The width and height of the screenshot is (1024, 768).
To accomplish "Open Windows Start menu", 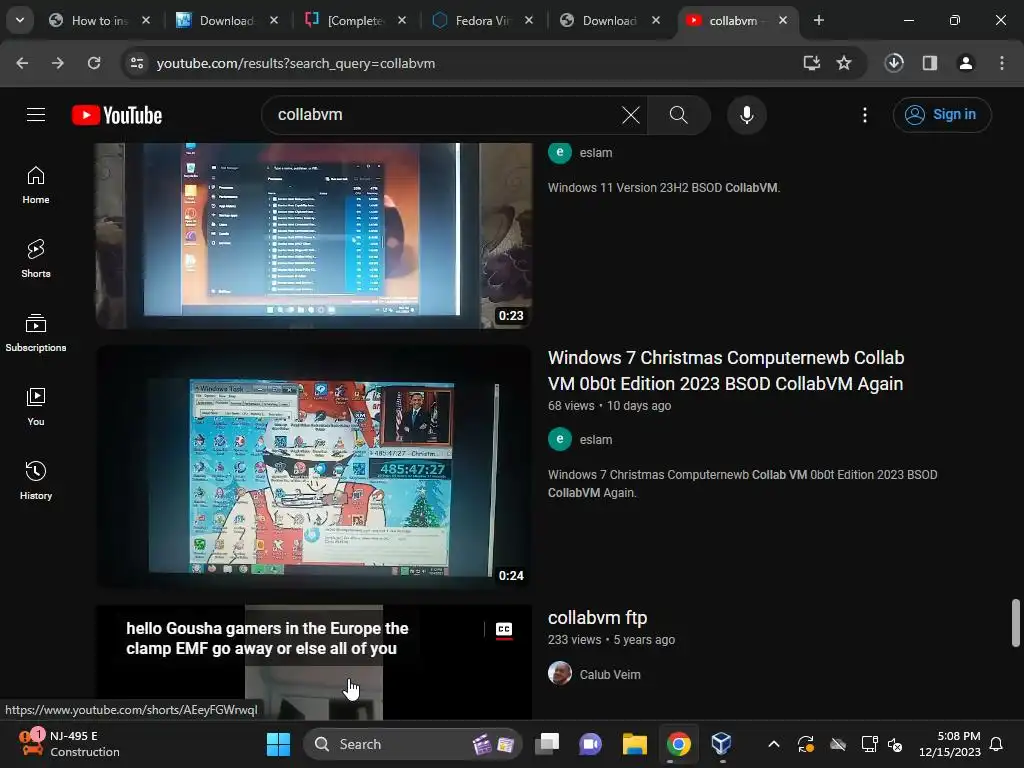I will tap(279, 744).
